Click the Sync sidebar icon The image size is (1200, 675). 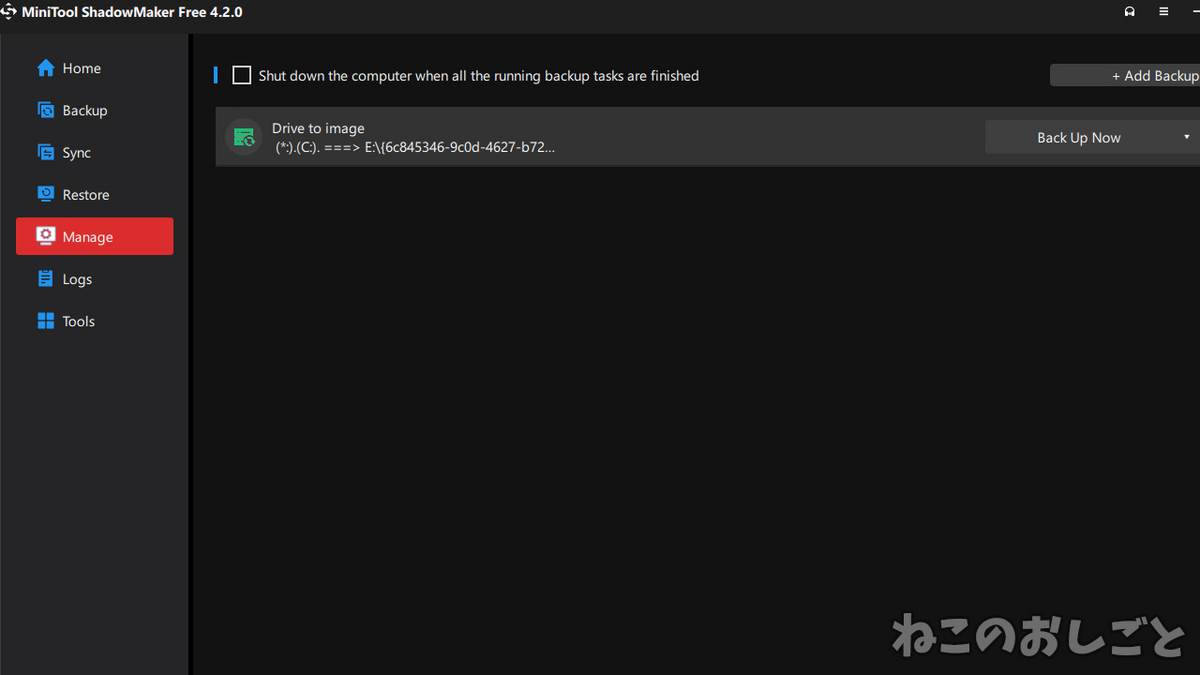pyautogui.click(x=45, y=153)
